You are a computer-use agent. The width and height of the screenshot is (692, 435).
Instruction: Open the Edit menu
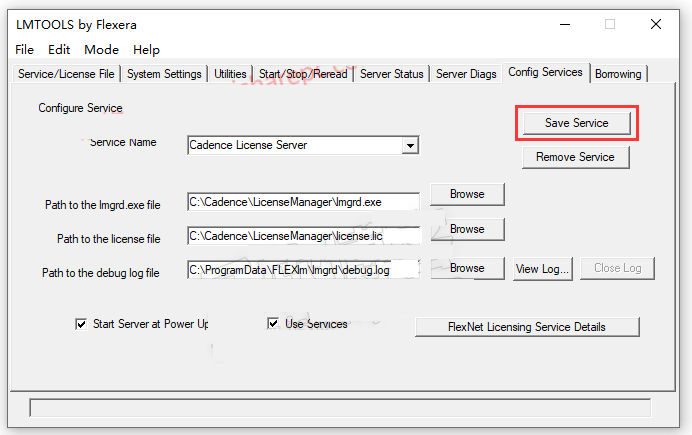pos(59,49)
